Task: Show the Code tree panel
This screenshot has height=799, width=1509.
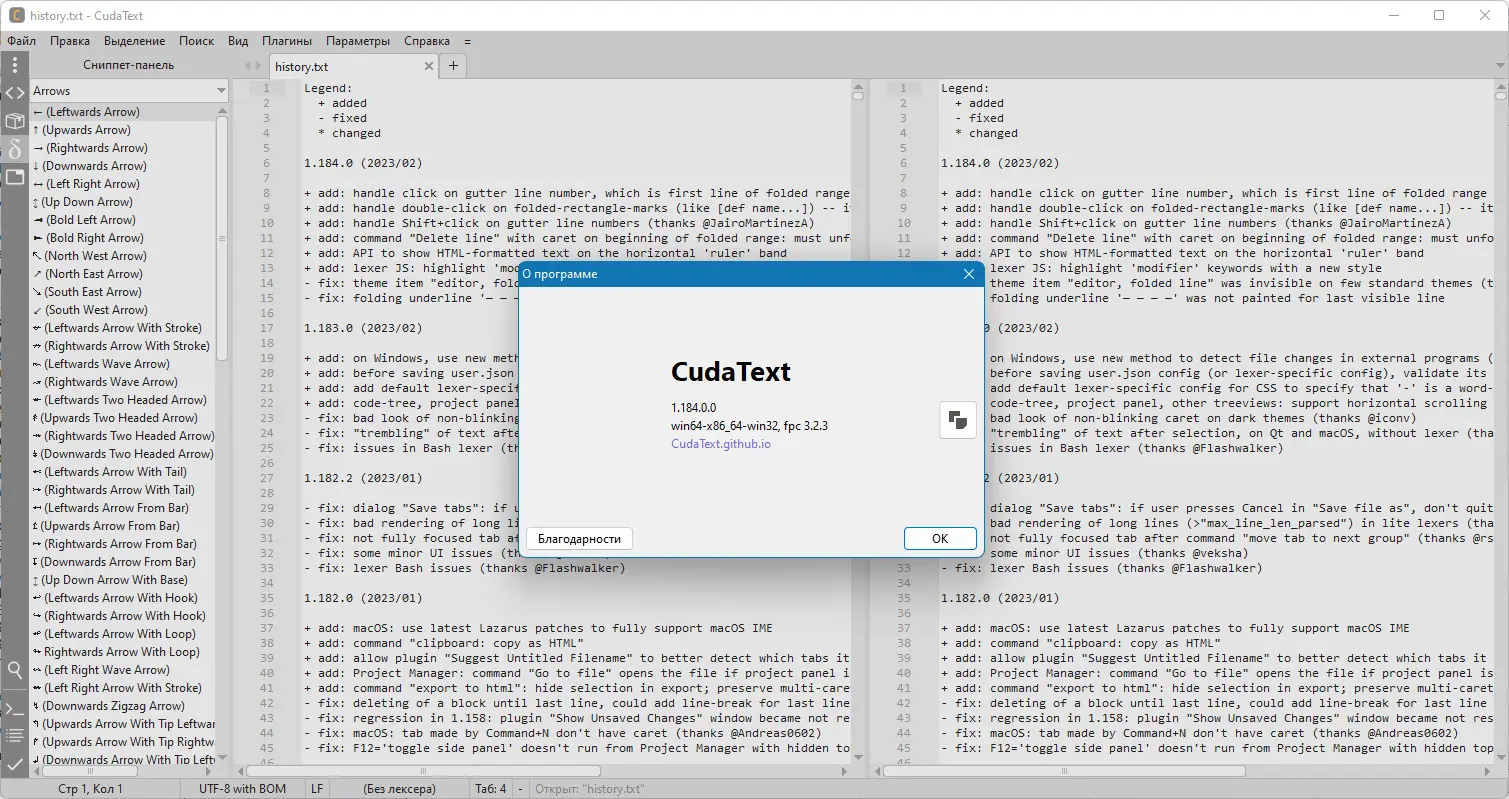Action: [x=14, y=93]
